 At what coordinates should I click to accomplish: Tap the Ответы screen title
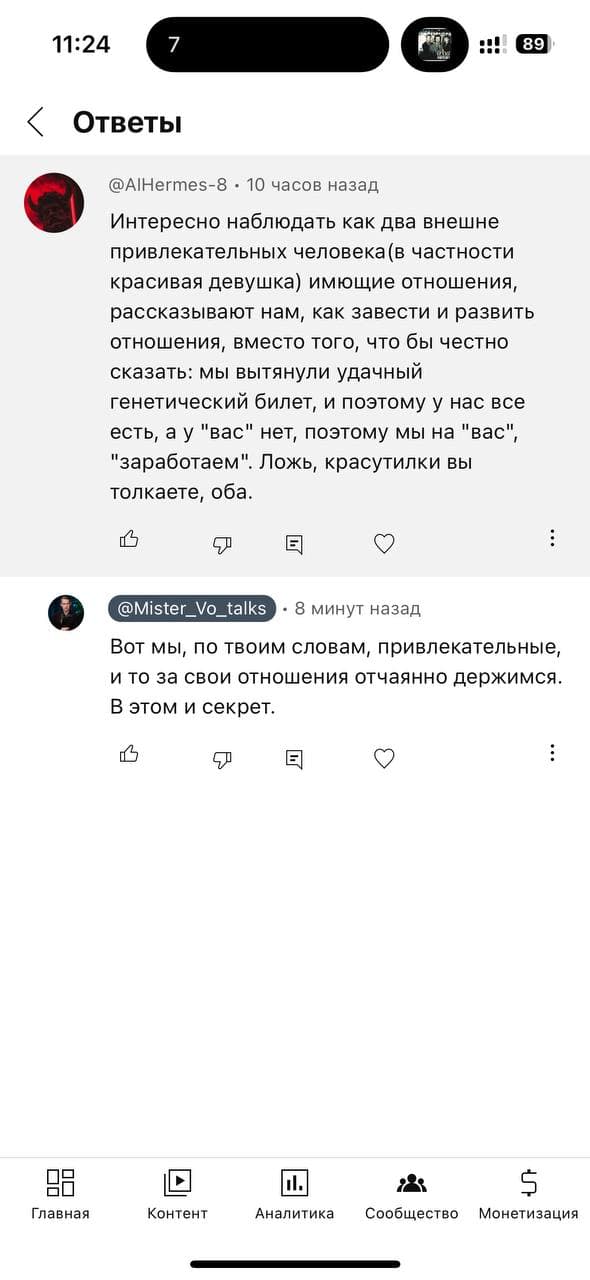click(127, 121)
